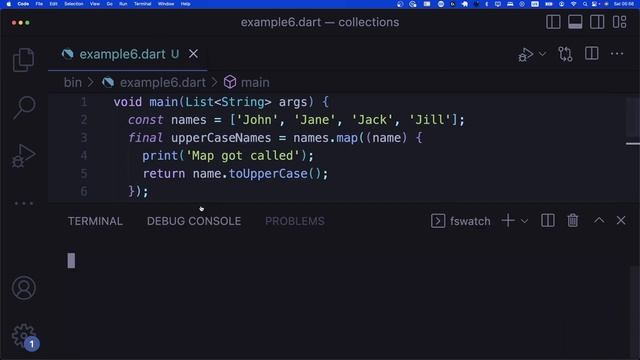Show additional views ellipsis in activity bar
640x360 pixels.
[24, 203]
